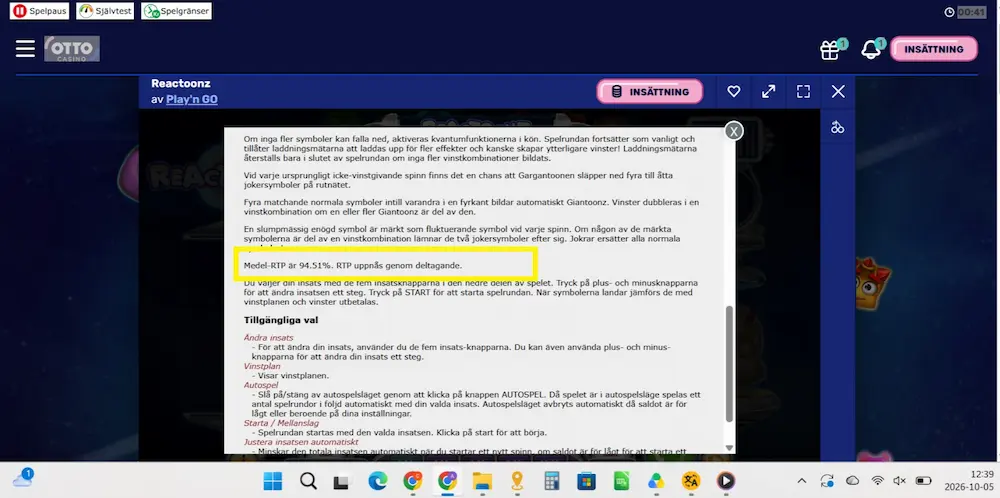This screenshot has width=1000, height=498.
Task: Open the notifications bell
Action: (x=871, y=49)
